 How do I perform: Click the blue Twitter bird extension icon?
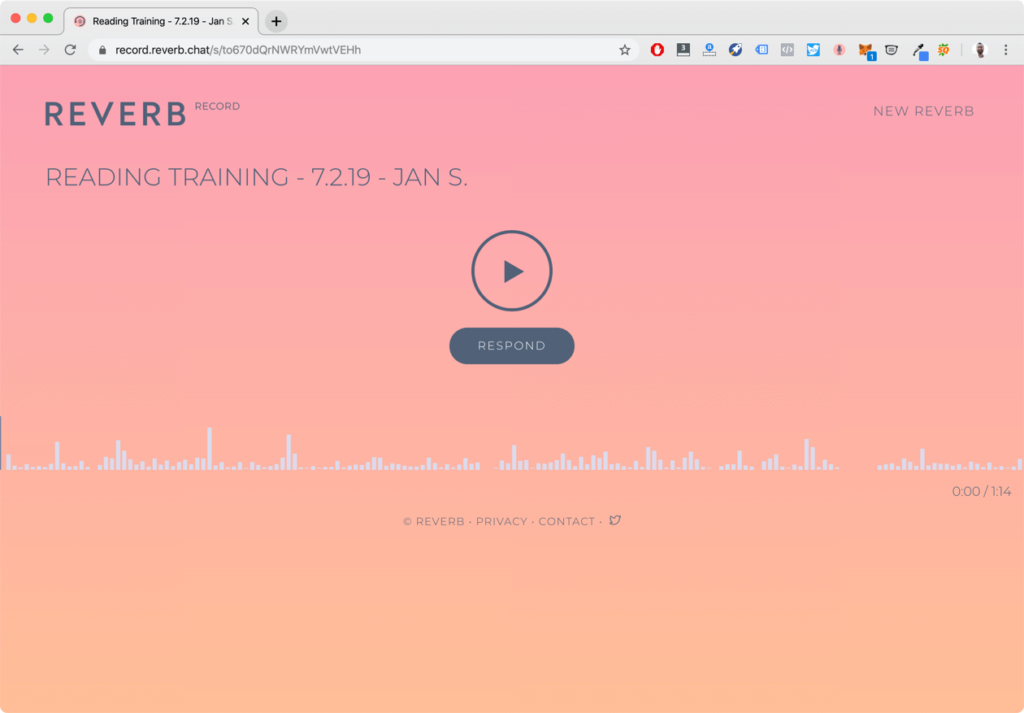tap(813, 50)
